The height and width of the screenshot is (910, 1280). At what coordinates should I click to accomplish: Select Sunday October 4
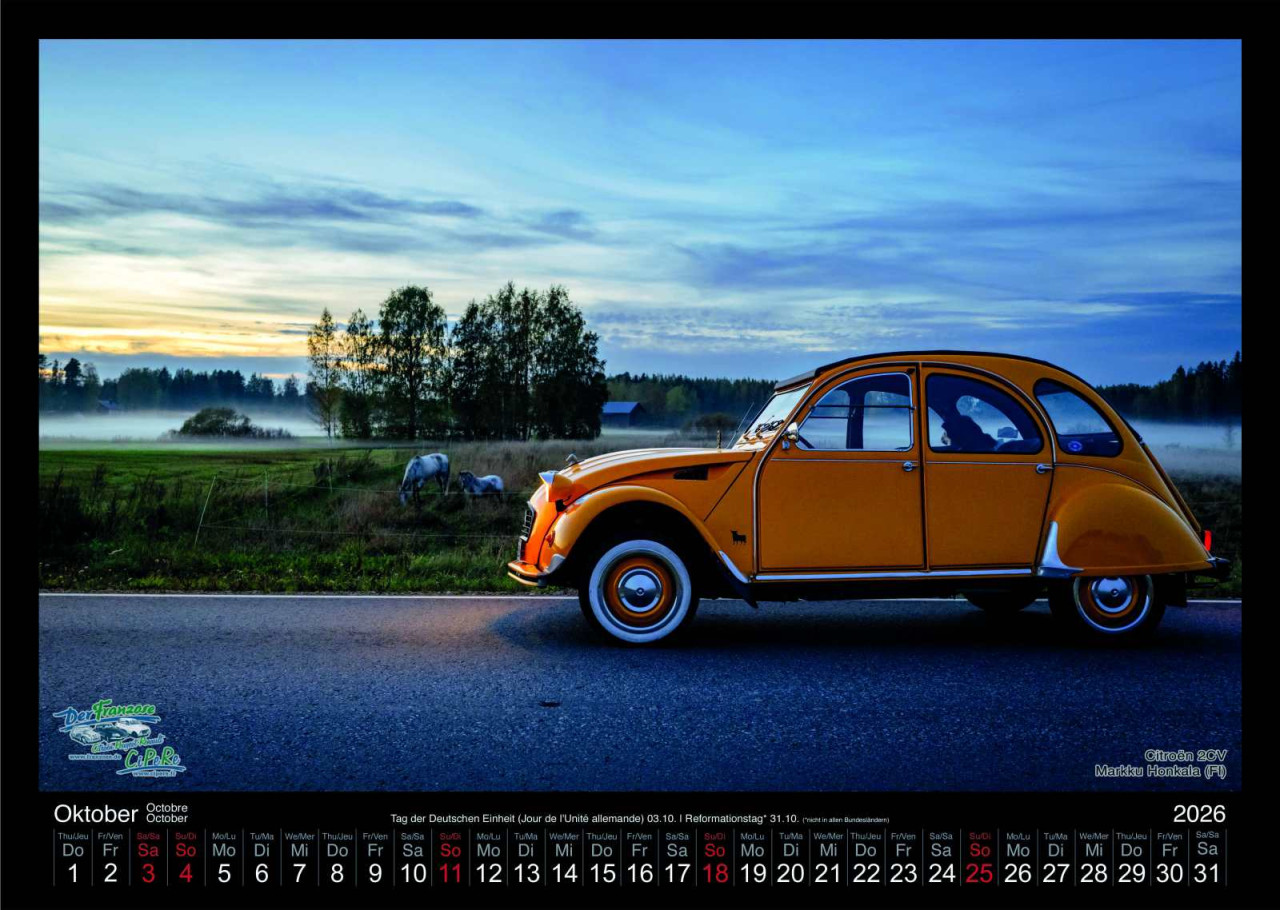pyautogui.click(x=186, y=860)
